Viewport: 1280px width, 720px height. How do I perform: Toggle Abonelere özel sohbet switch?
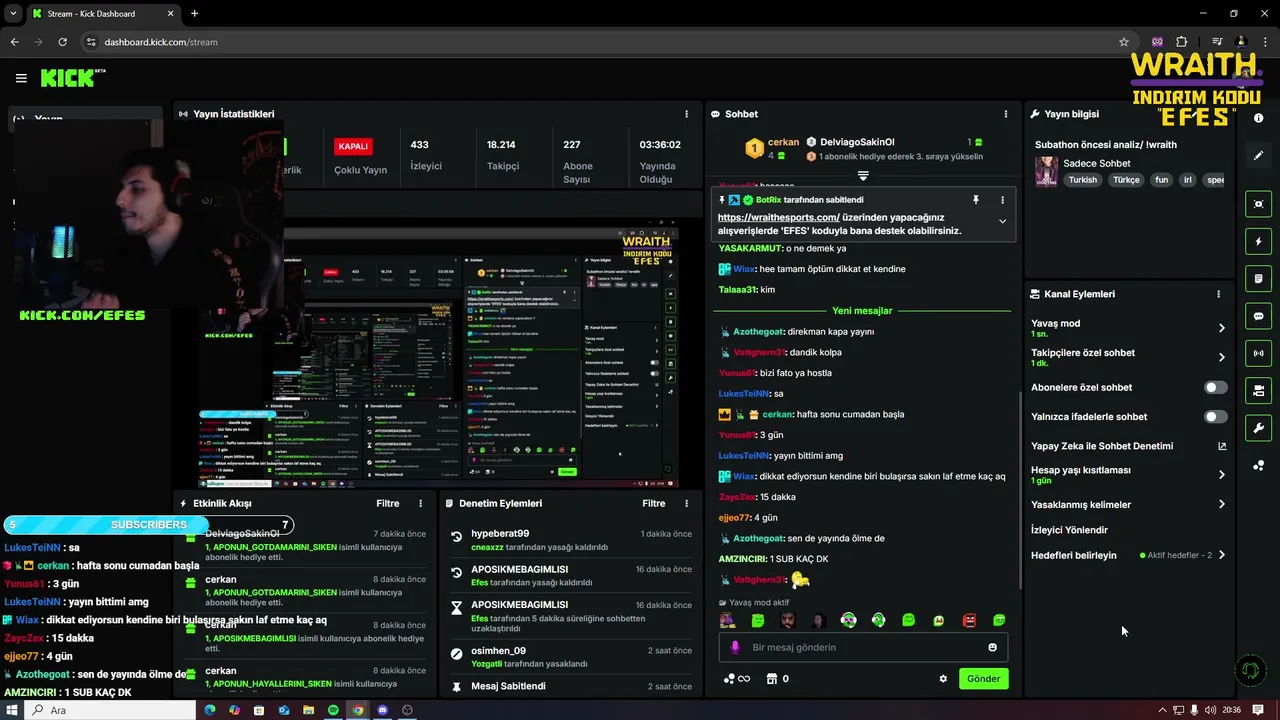click(x=1215, y=388)
